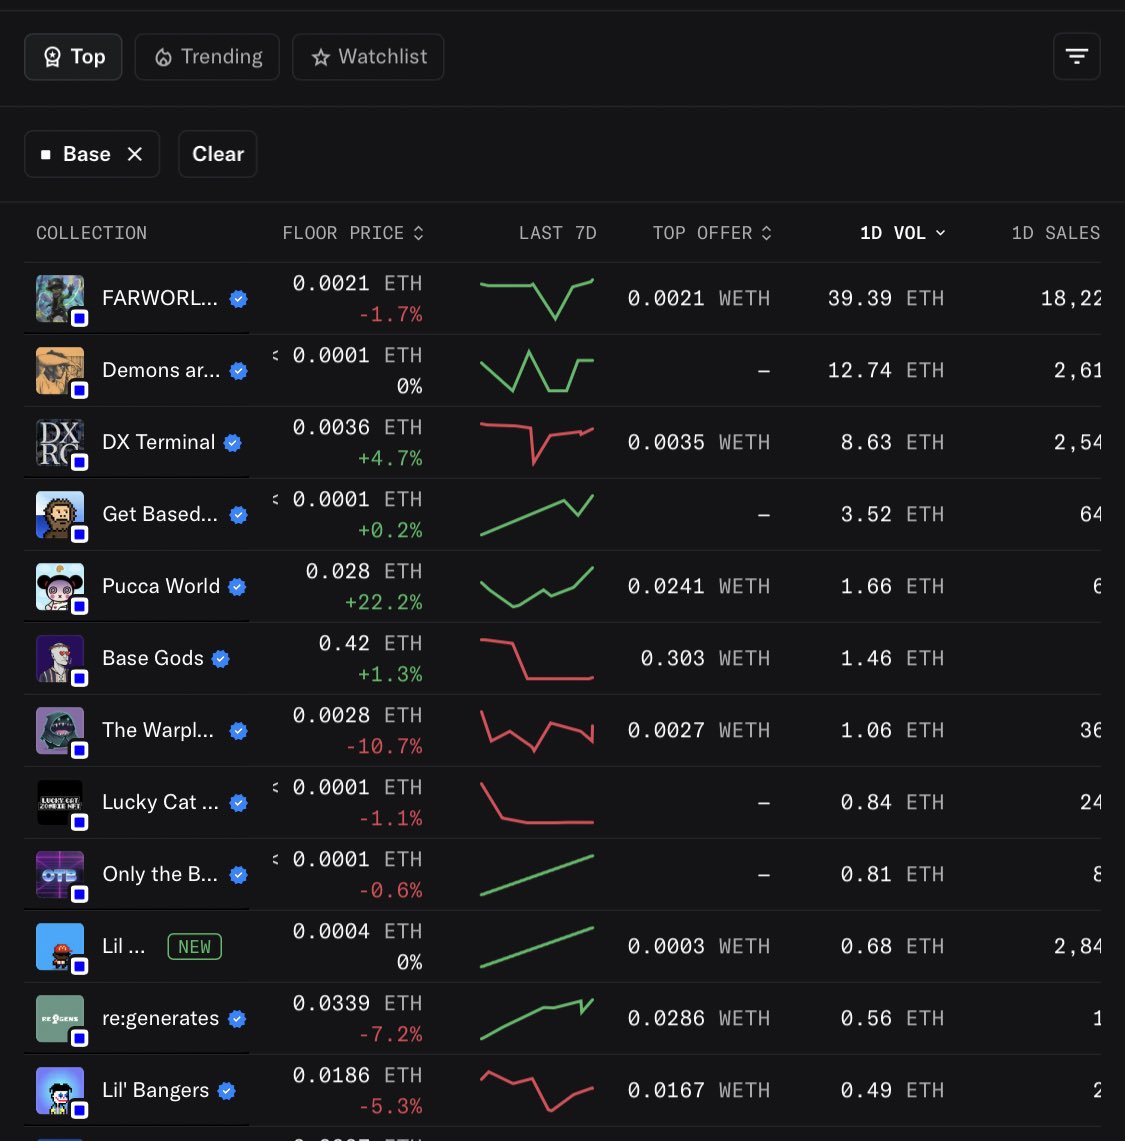Click the flame icon on Trending tab
Image resolution: width=1125 pixels, height=1141 pixels.
point(163,57)
